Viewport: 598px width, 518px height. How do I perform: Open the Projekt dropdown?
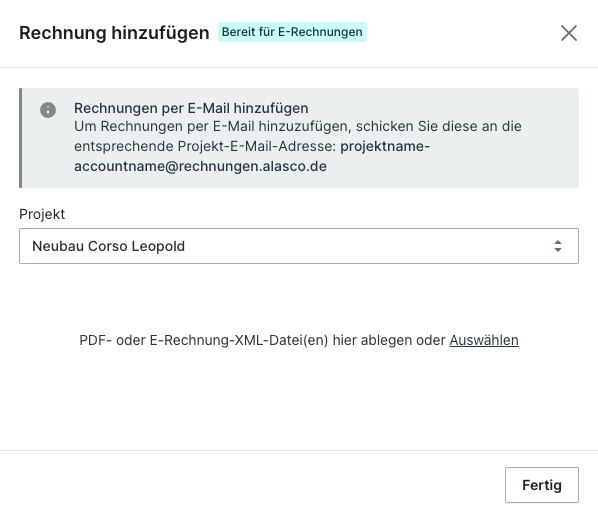point(299,246)
